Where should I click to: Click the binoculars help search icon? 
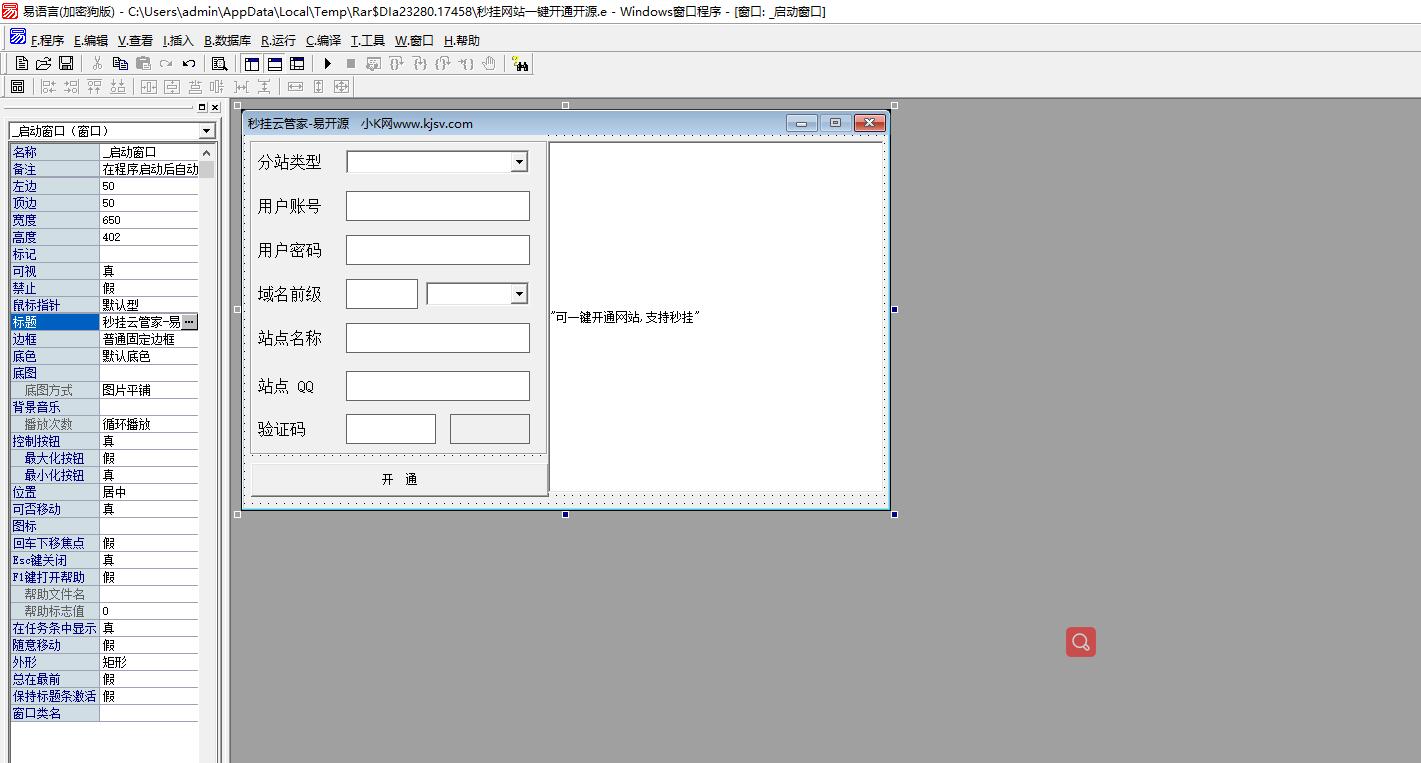coord(520,64)
